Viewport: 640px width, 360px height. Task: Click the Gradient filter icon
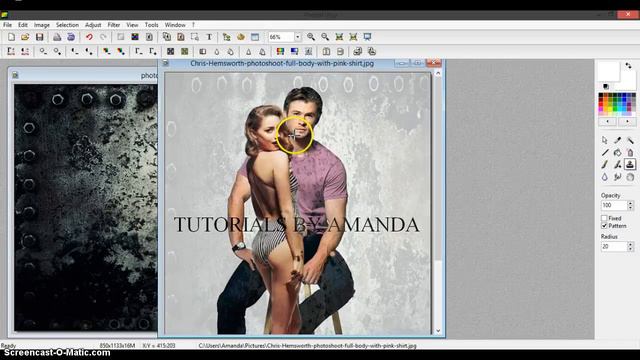tap(294, 51)
